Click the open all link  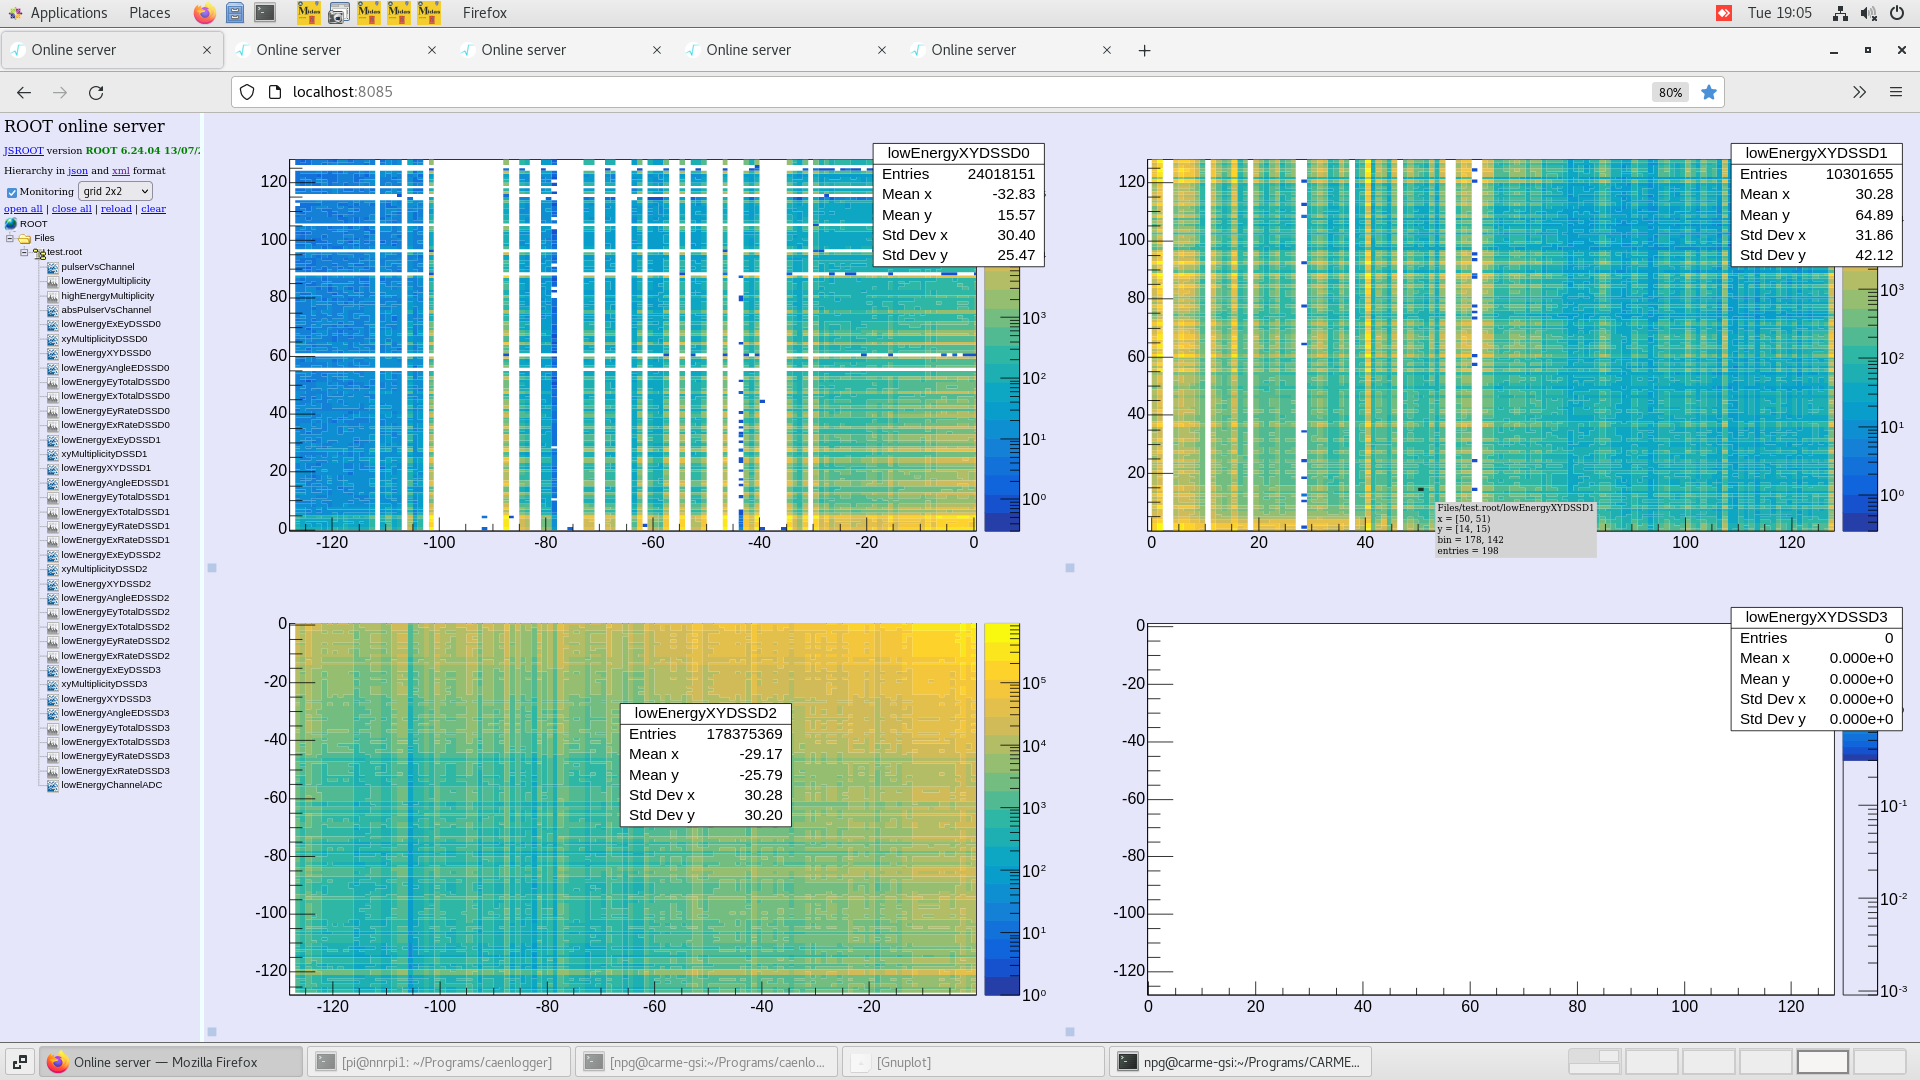pyautogui.click(x=22, y=208)
